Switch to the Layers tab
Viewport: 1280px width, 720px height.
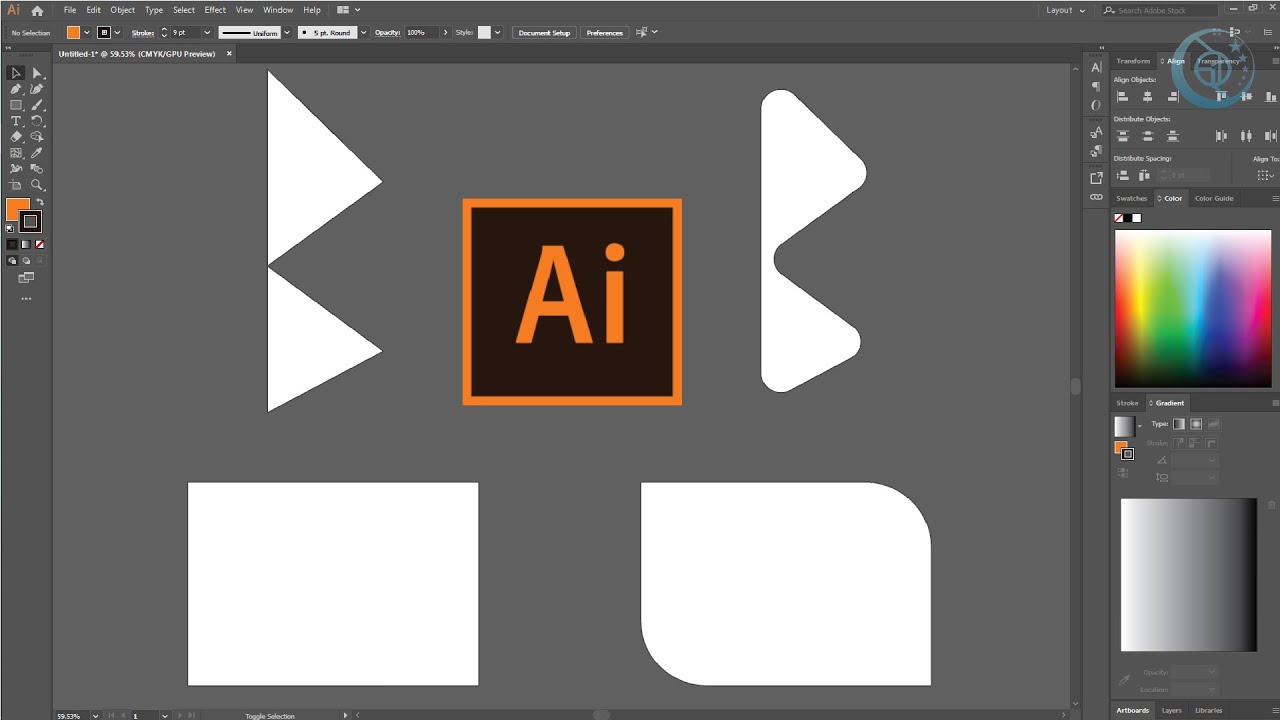[1171, 711]
